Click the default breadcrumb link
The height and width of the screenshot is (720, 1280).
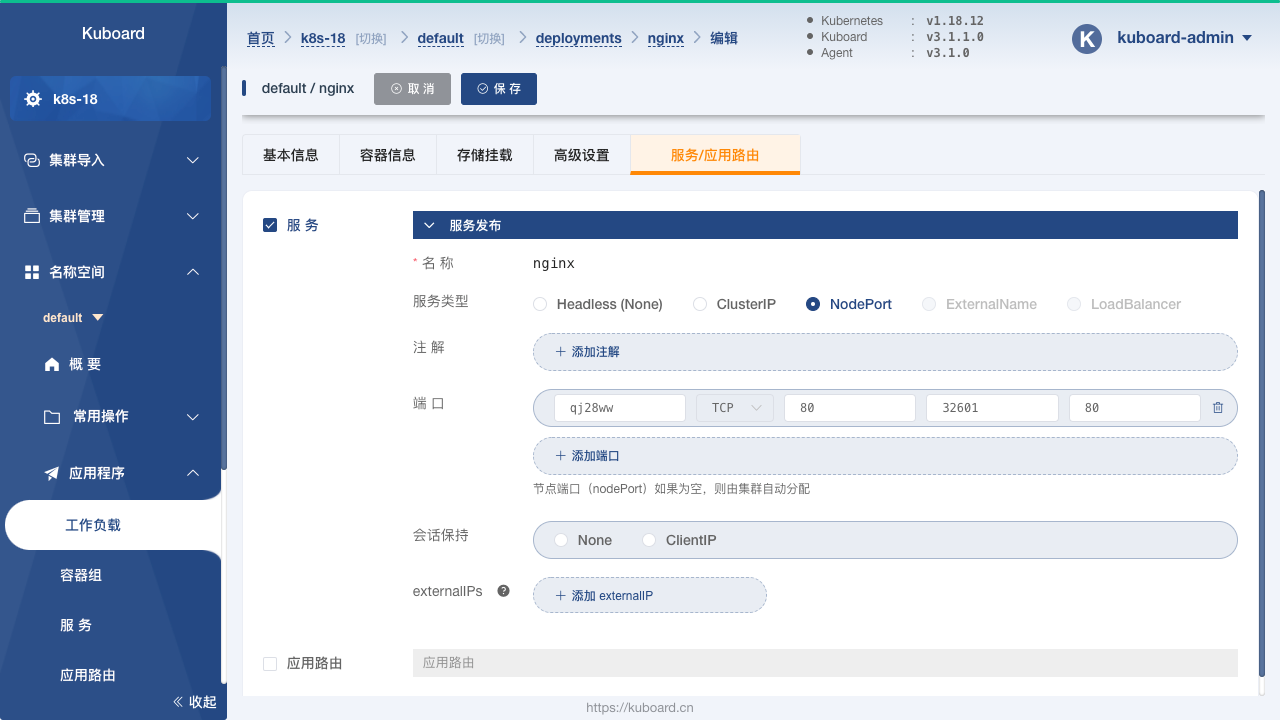(440, 38)
